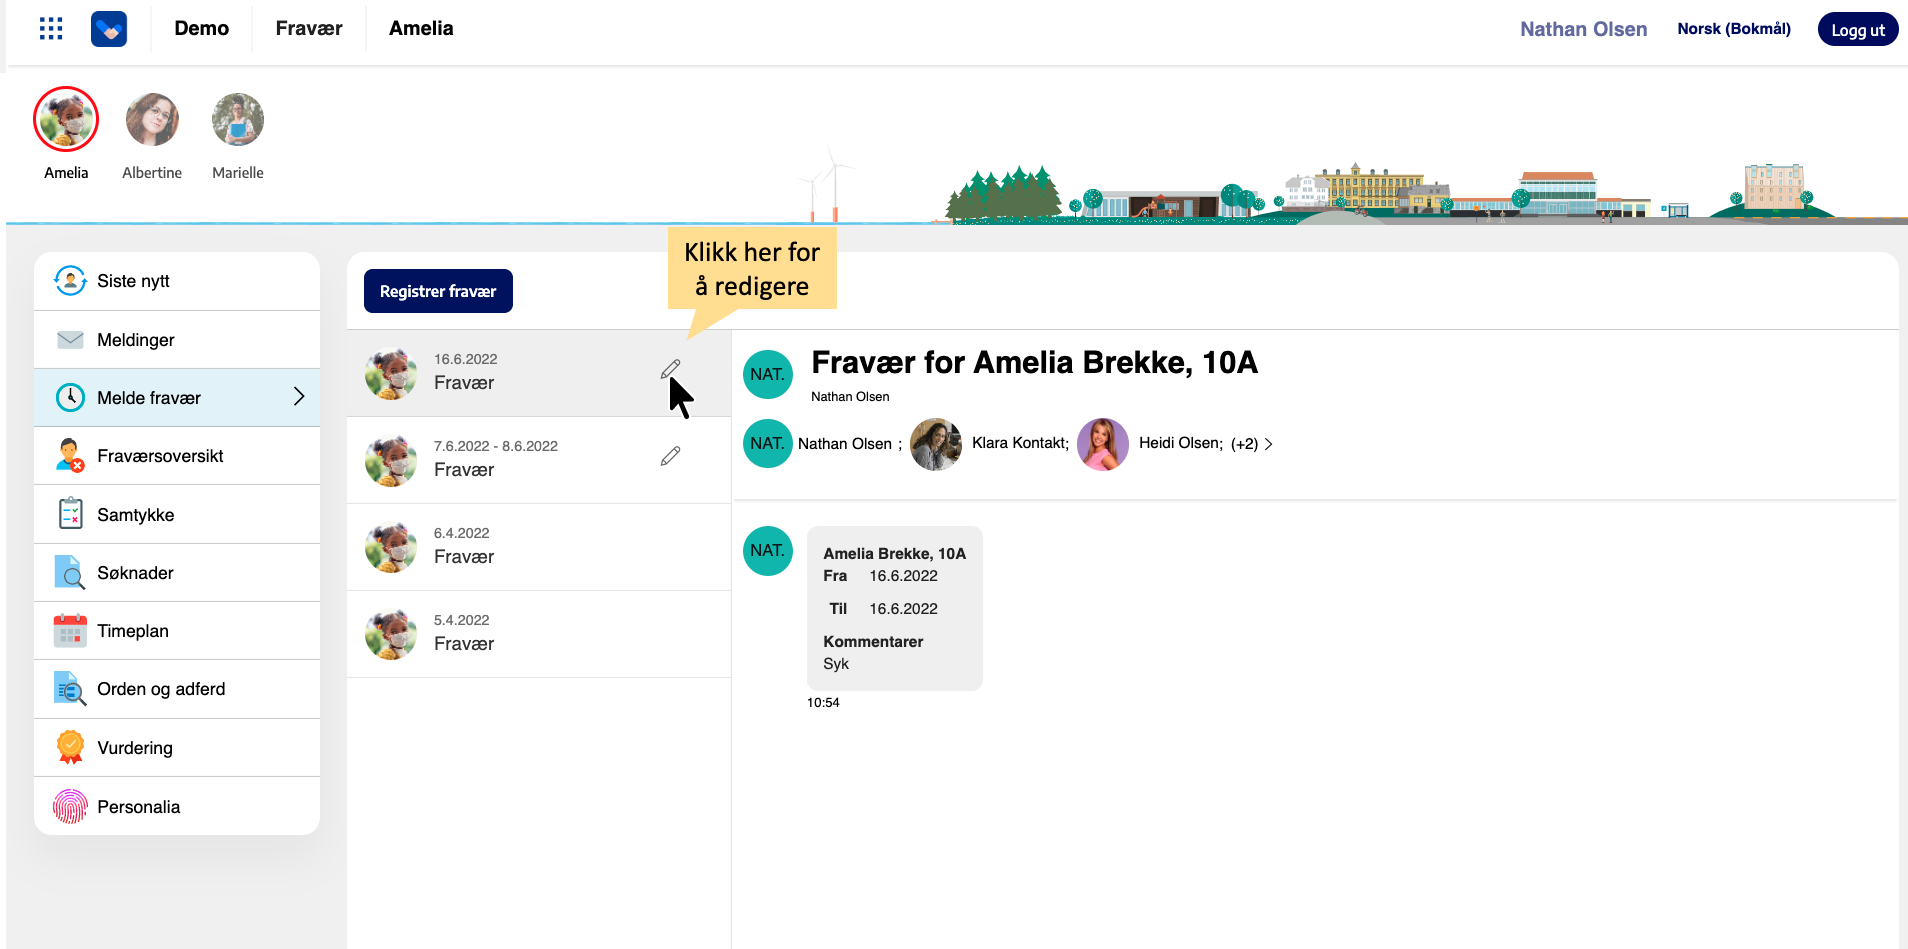Open Timeplan calendar icon
This screenshot has width=1908, height=949.
pos(70,631)
